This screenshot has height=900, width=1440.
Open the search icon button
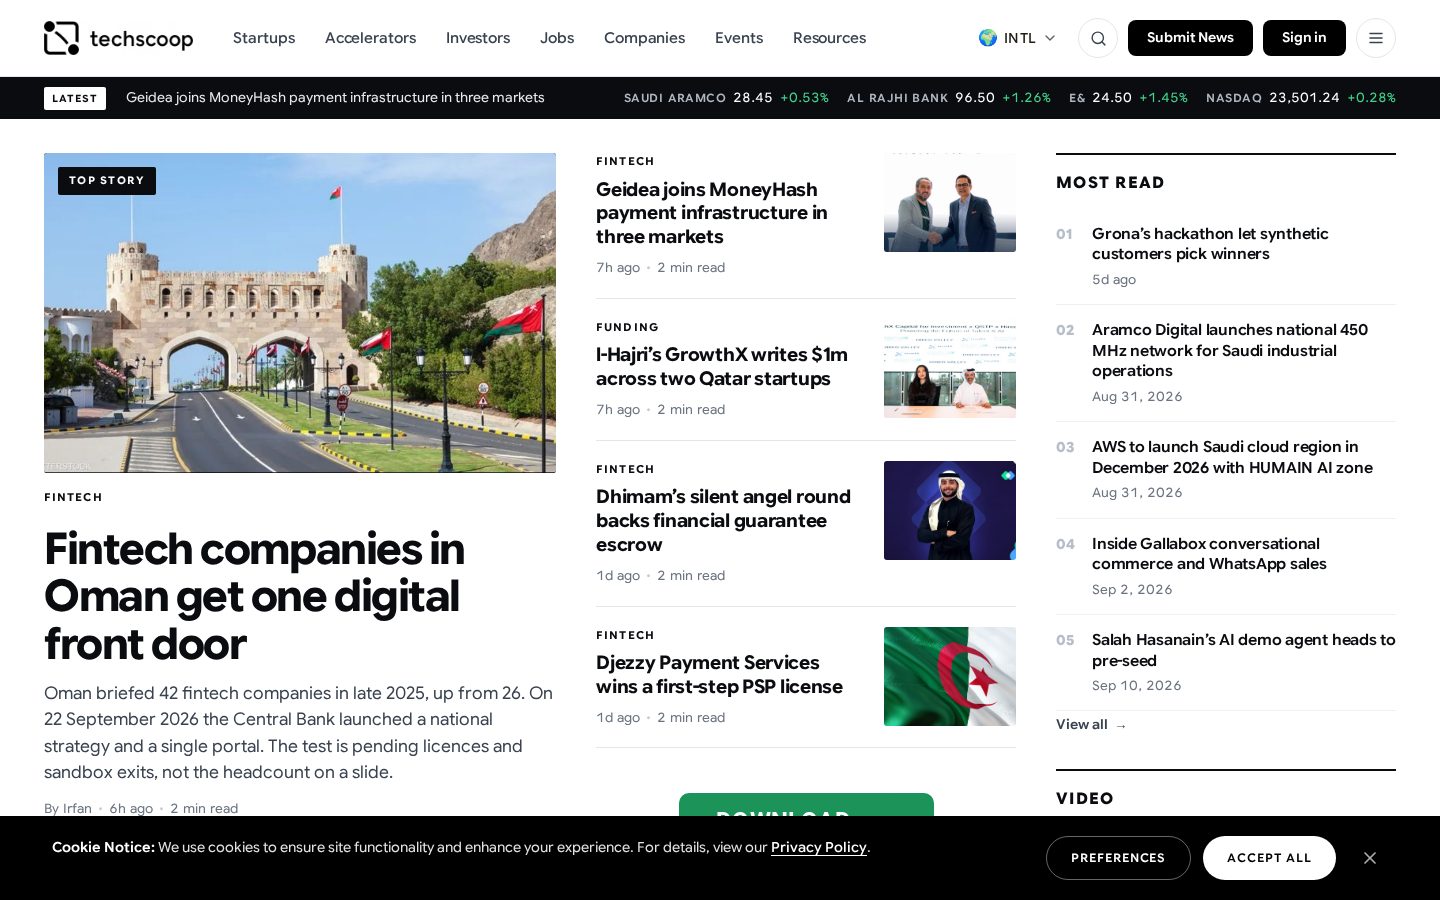pyautogui.click(x=1098, y=38)
